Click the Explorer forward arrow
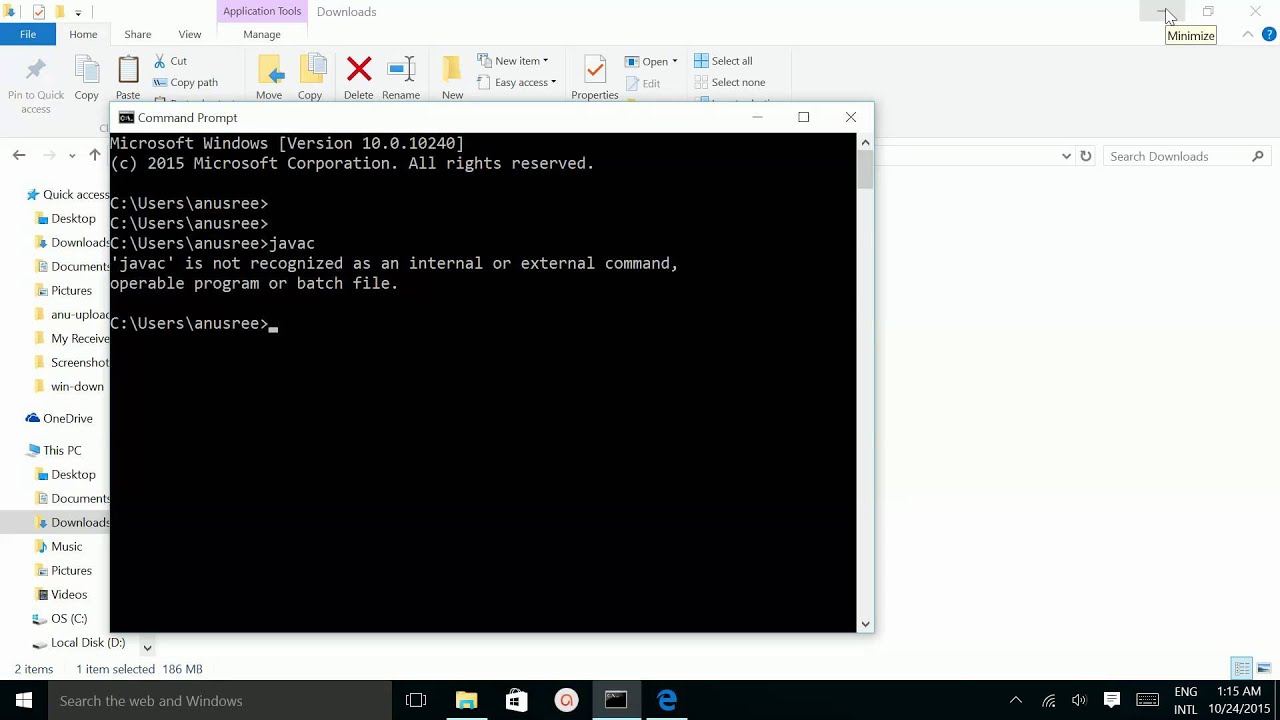 pyautogui.click(x=49, y=155)
